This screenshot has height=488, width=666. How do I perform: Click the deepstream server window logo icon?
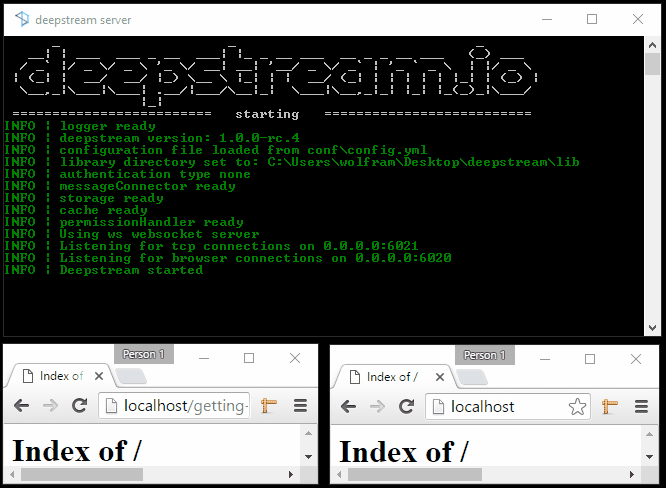pyautogui.click(x=22, y=19)
